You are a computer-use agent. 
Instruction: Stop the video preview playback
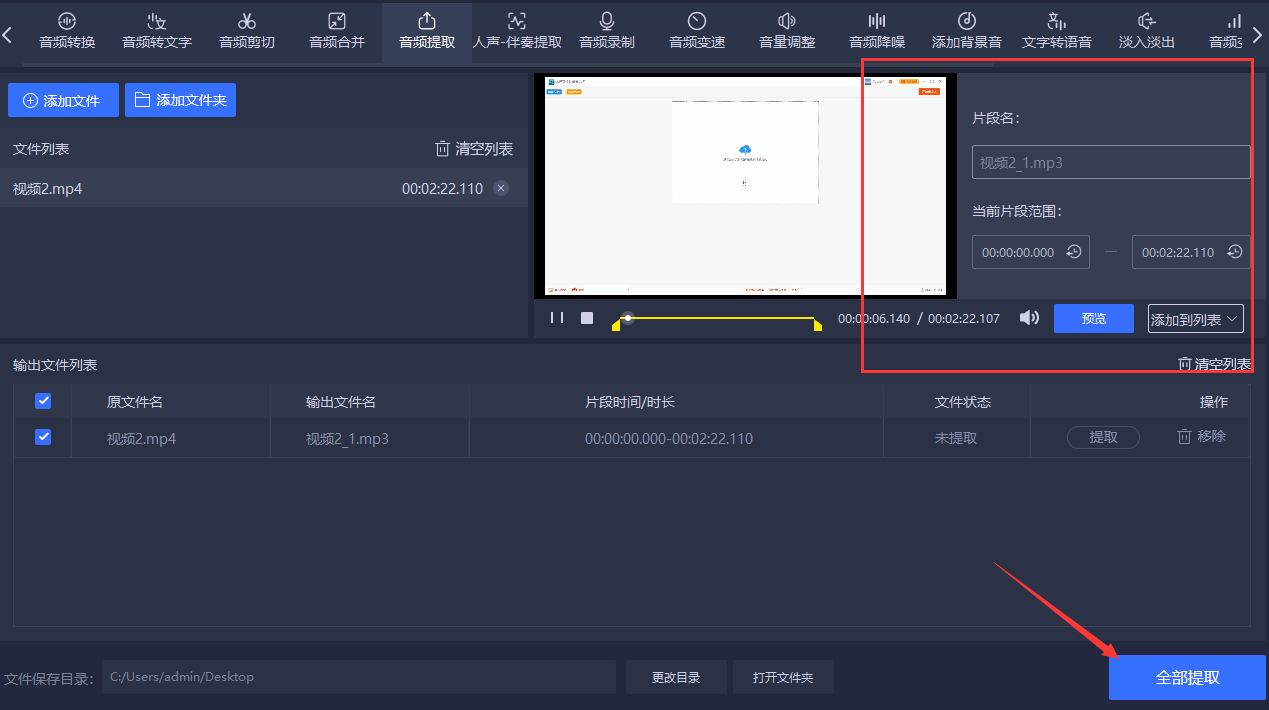pos(587,318)
